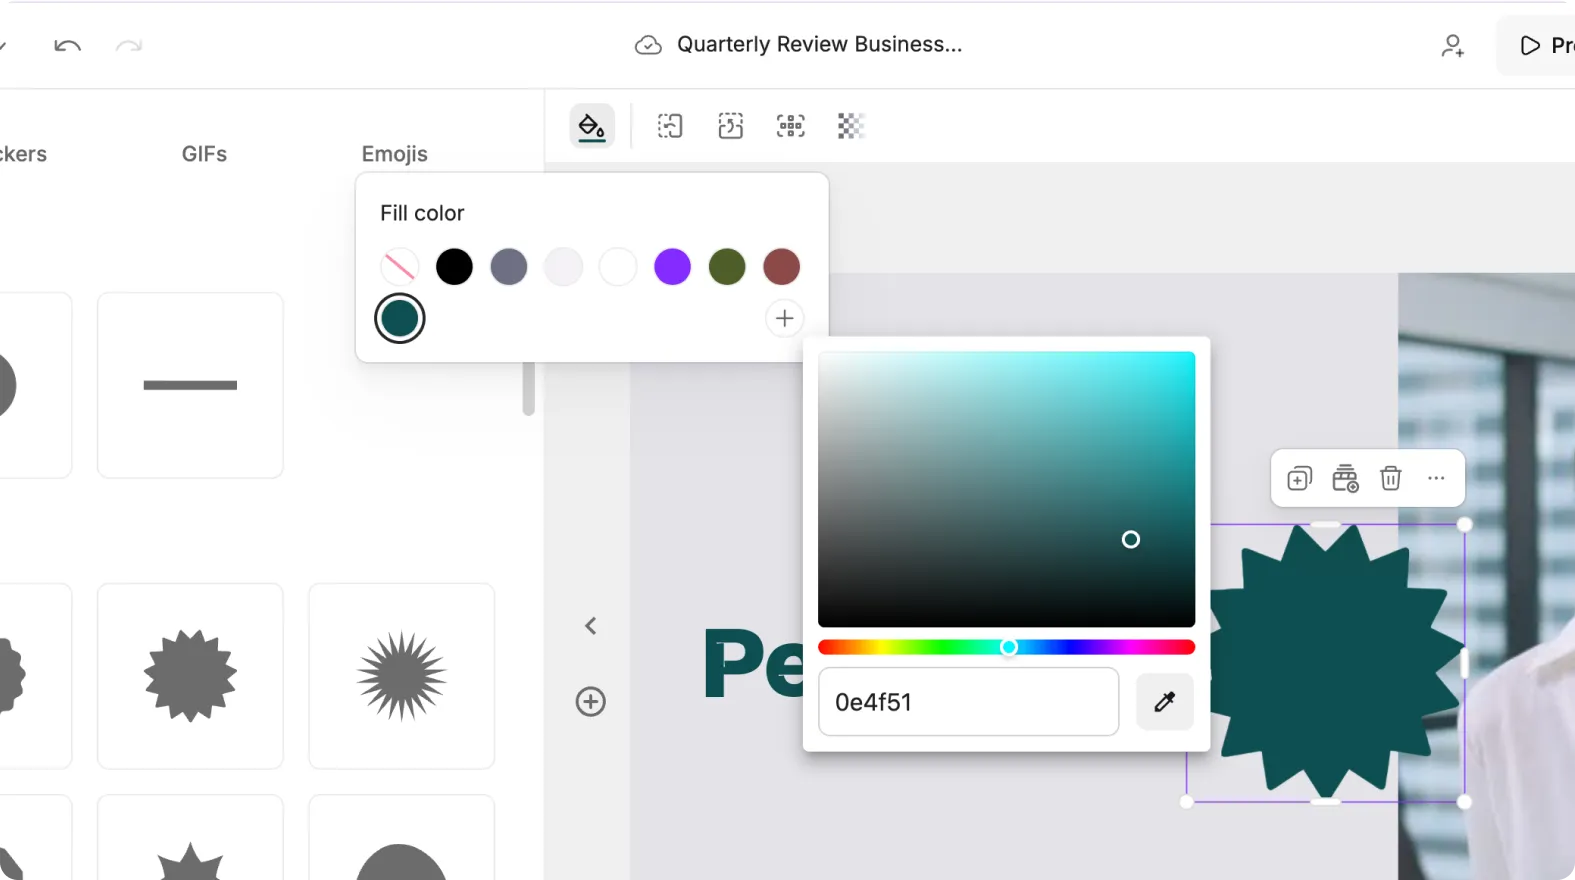The width and height of the screenshot is (1575, 880).
Task: Click the dashed-frame grid toolbar icon
Action: pos(791,126)
